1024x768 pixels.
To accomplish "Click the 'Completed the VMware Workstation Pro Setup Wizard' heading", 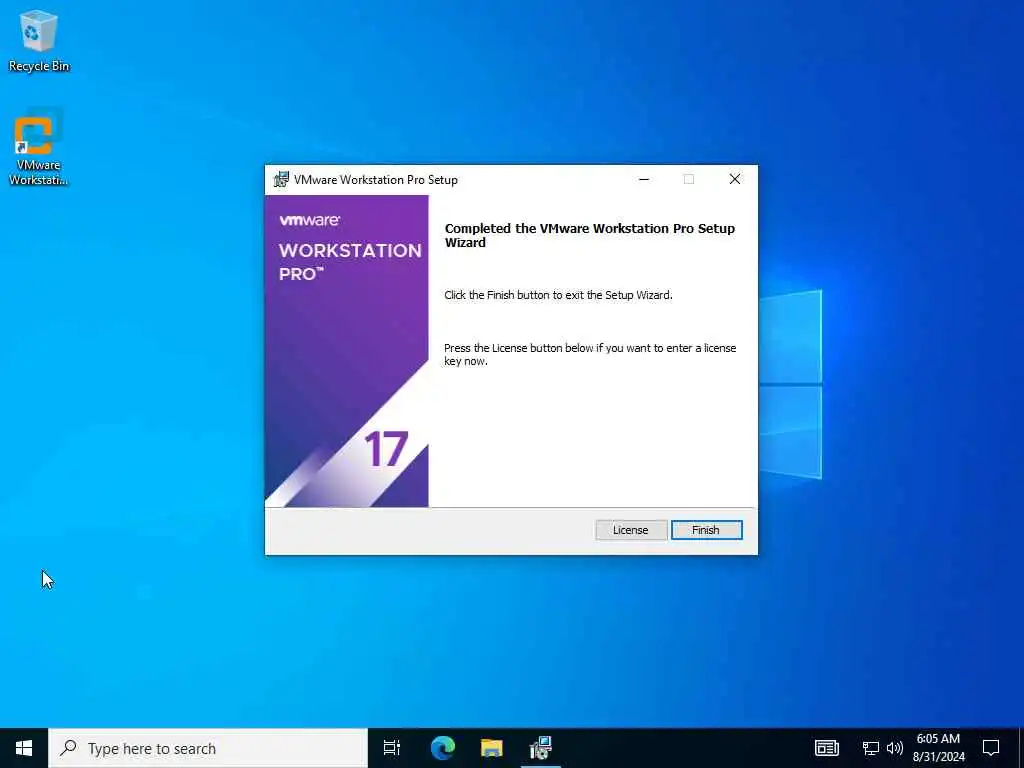I will click(590, 235).
